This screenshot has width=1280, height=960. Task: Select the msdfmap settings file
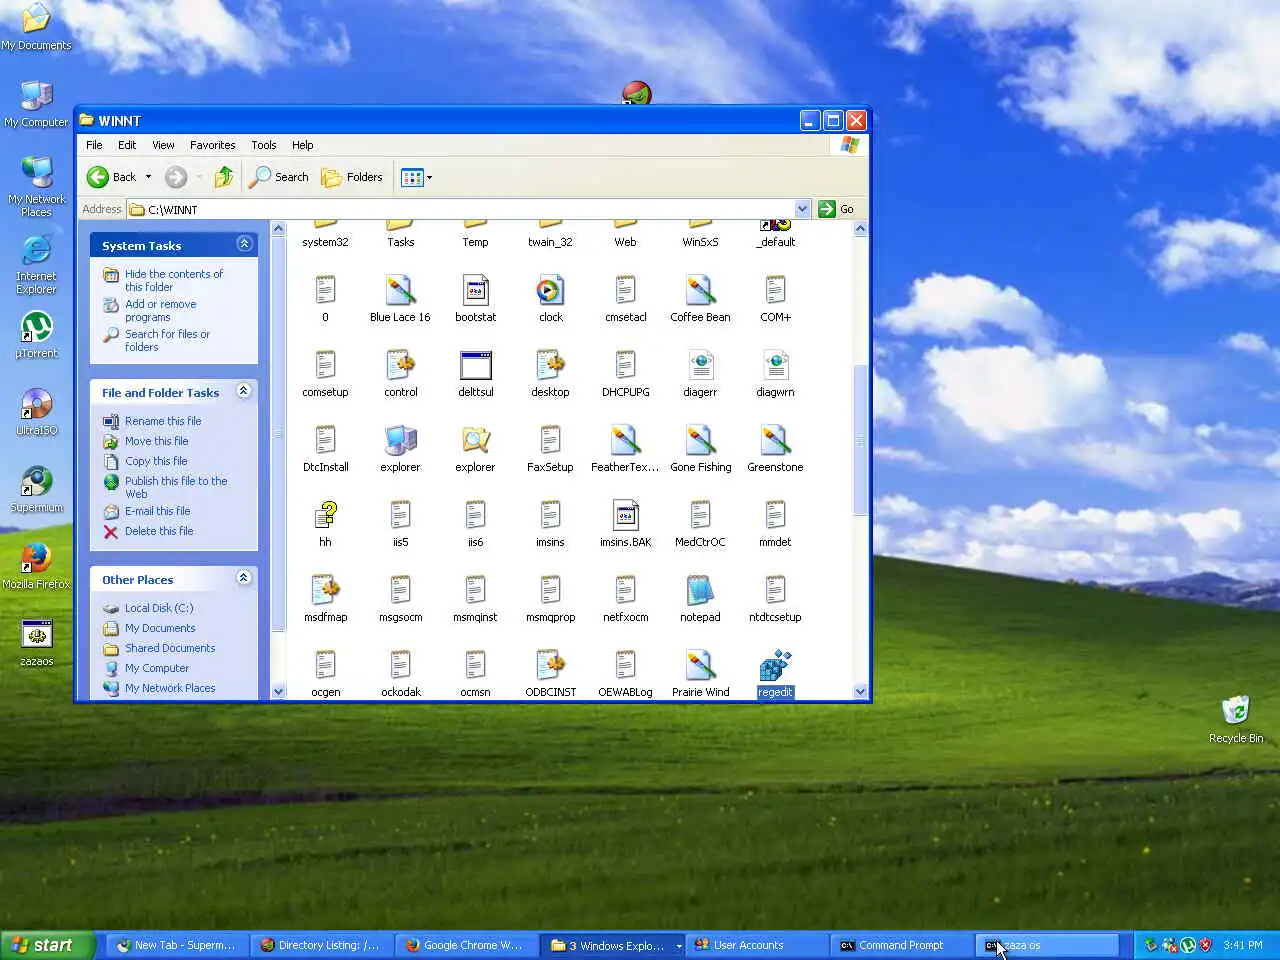pyautogui.click(x=325, y=591)
